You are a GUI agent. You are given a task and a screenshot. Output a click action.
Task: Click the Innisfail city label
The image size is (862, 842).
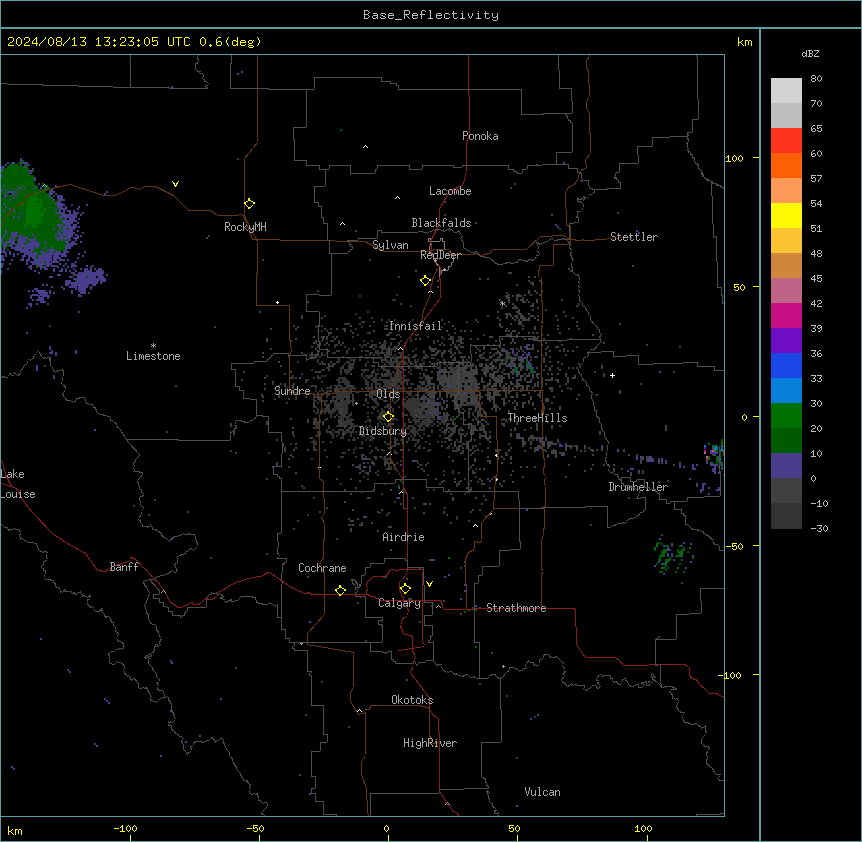click(415, 326)
